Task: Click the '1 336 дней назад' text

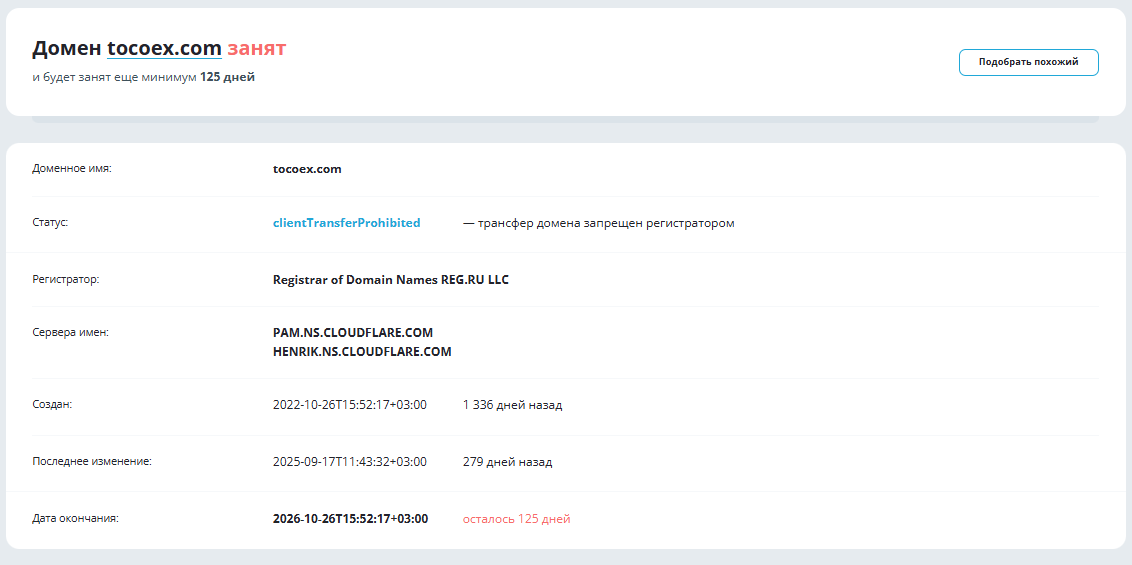Action: 513,405
